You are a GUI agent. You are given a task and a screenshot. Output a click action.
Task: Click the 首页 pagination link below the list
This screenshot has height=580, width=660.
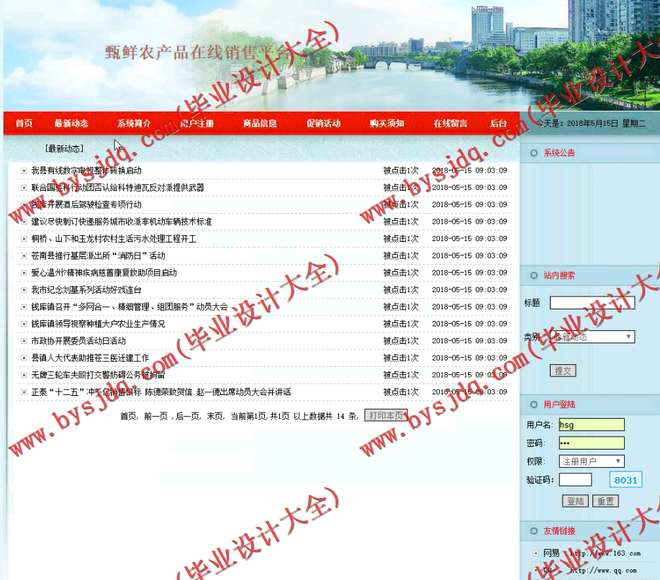[x=128, y=416]
